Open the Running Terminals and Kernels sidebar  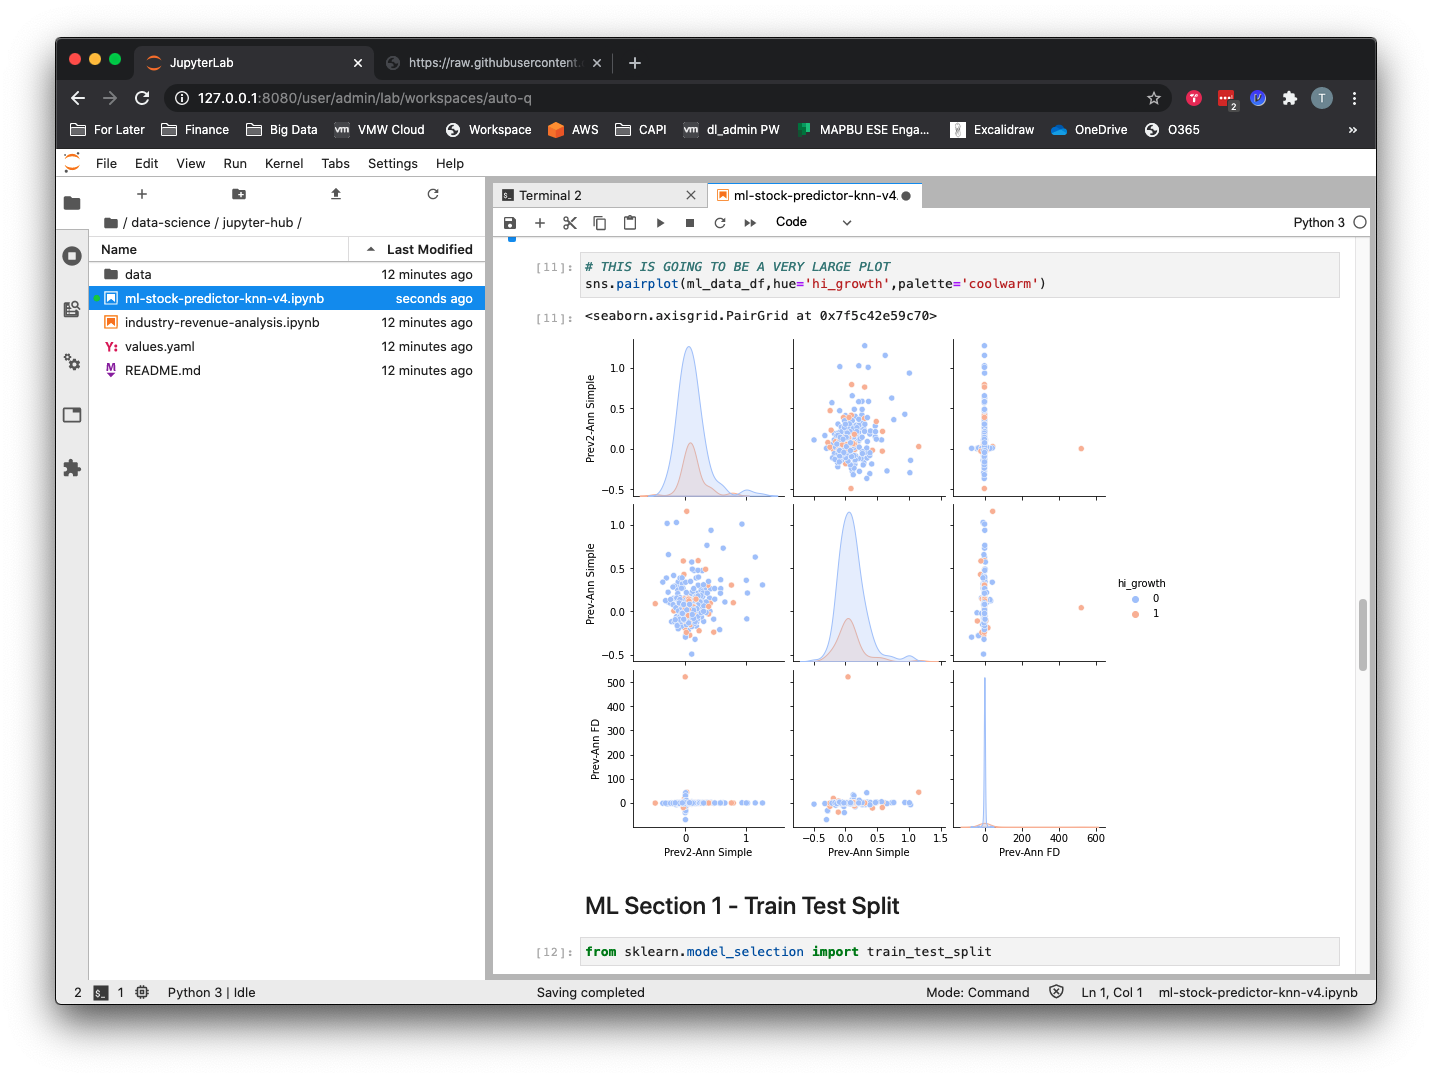[x=72, y=256]
